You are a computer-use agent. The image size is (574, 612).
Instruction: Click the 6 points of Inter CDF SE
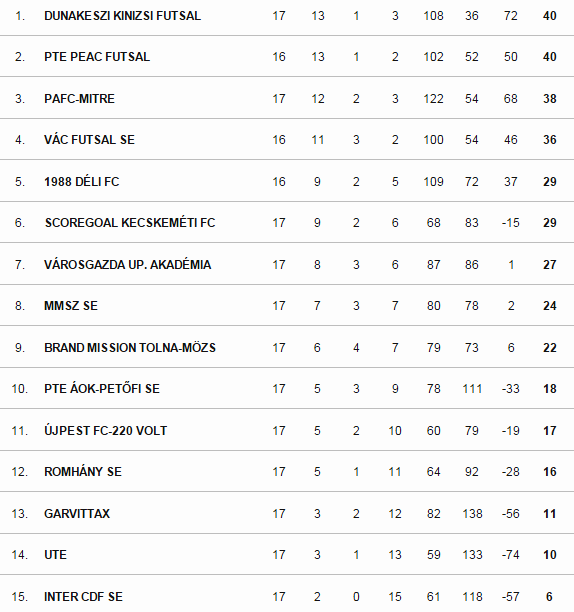(x=549, y=597)
